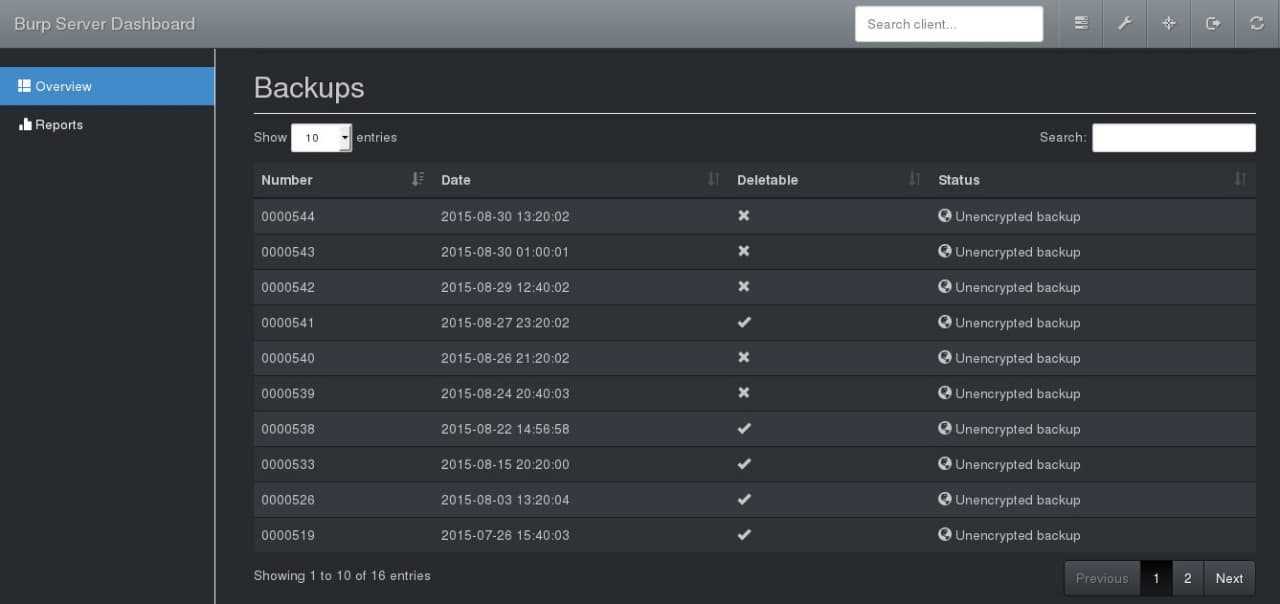Click the globe icon for backup 0000543
Image resolution: width=1280 pixels, height=604 pixels.
945,251
